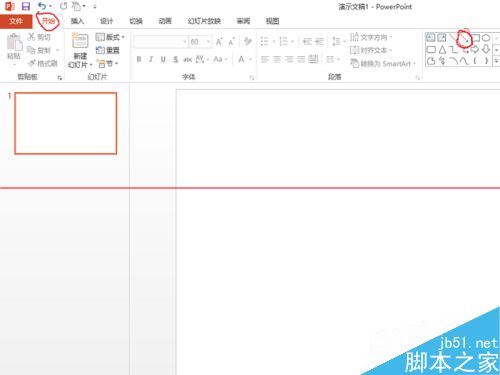
Task: Open the Numbering list dropdown
Action: click(286, 41)
